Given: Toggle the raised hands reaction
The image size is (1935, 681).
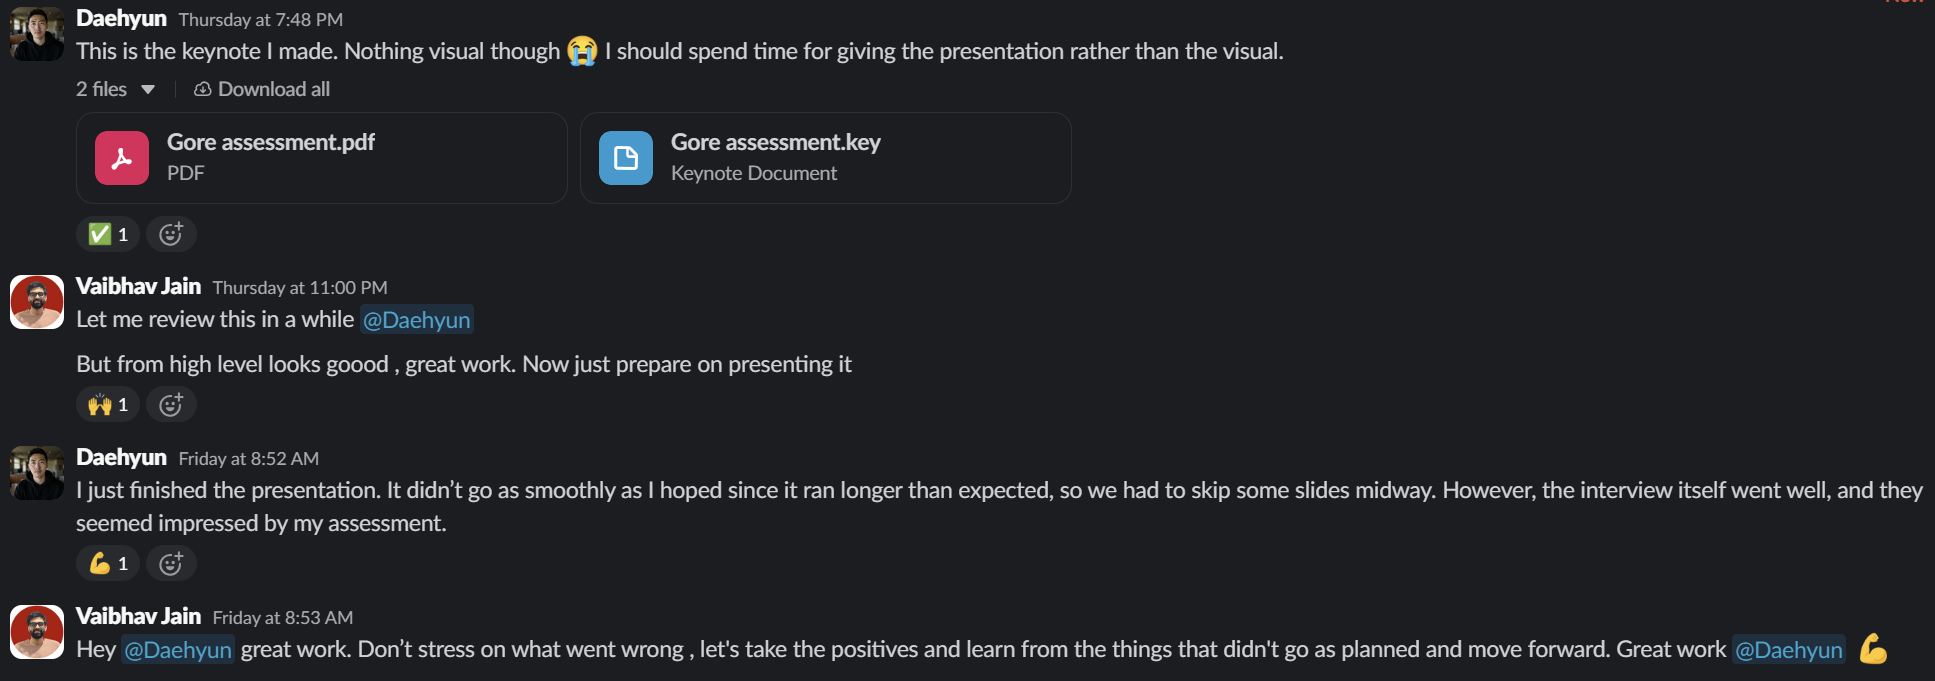Looking at the screenshot, I should 108,404.
